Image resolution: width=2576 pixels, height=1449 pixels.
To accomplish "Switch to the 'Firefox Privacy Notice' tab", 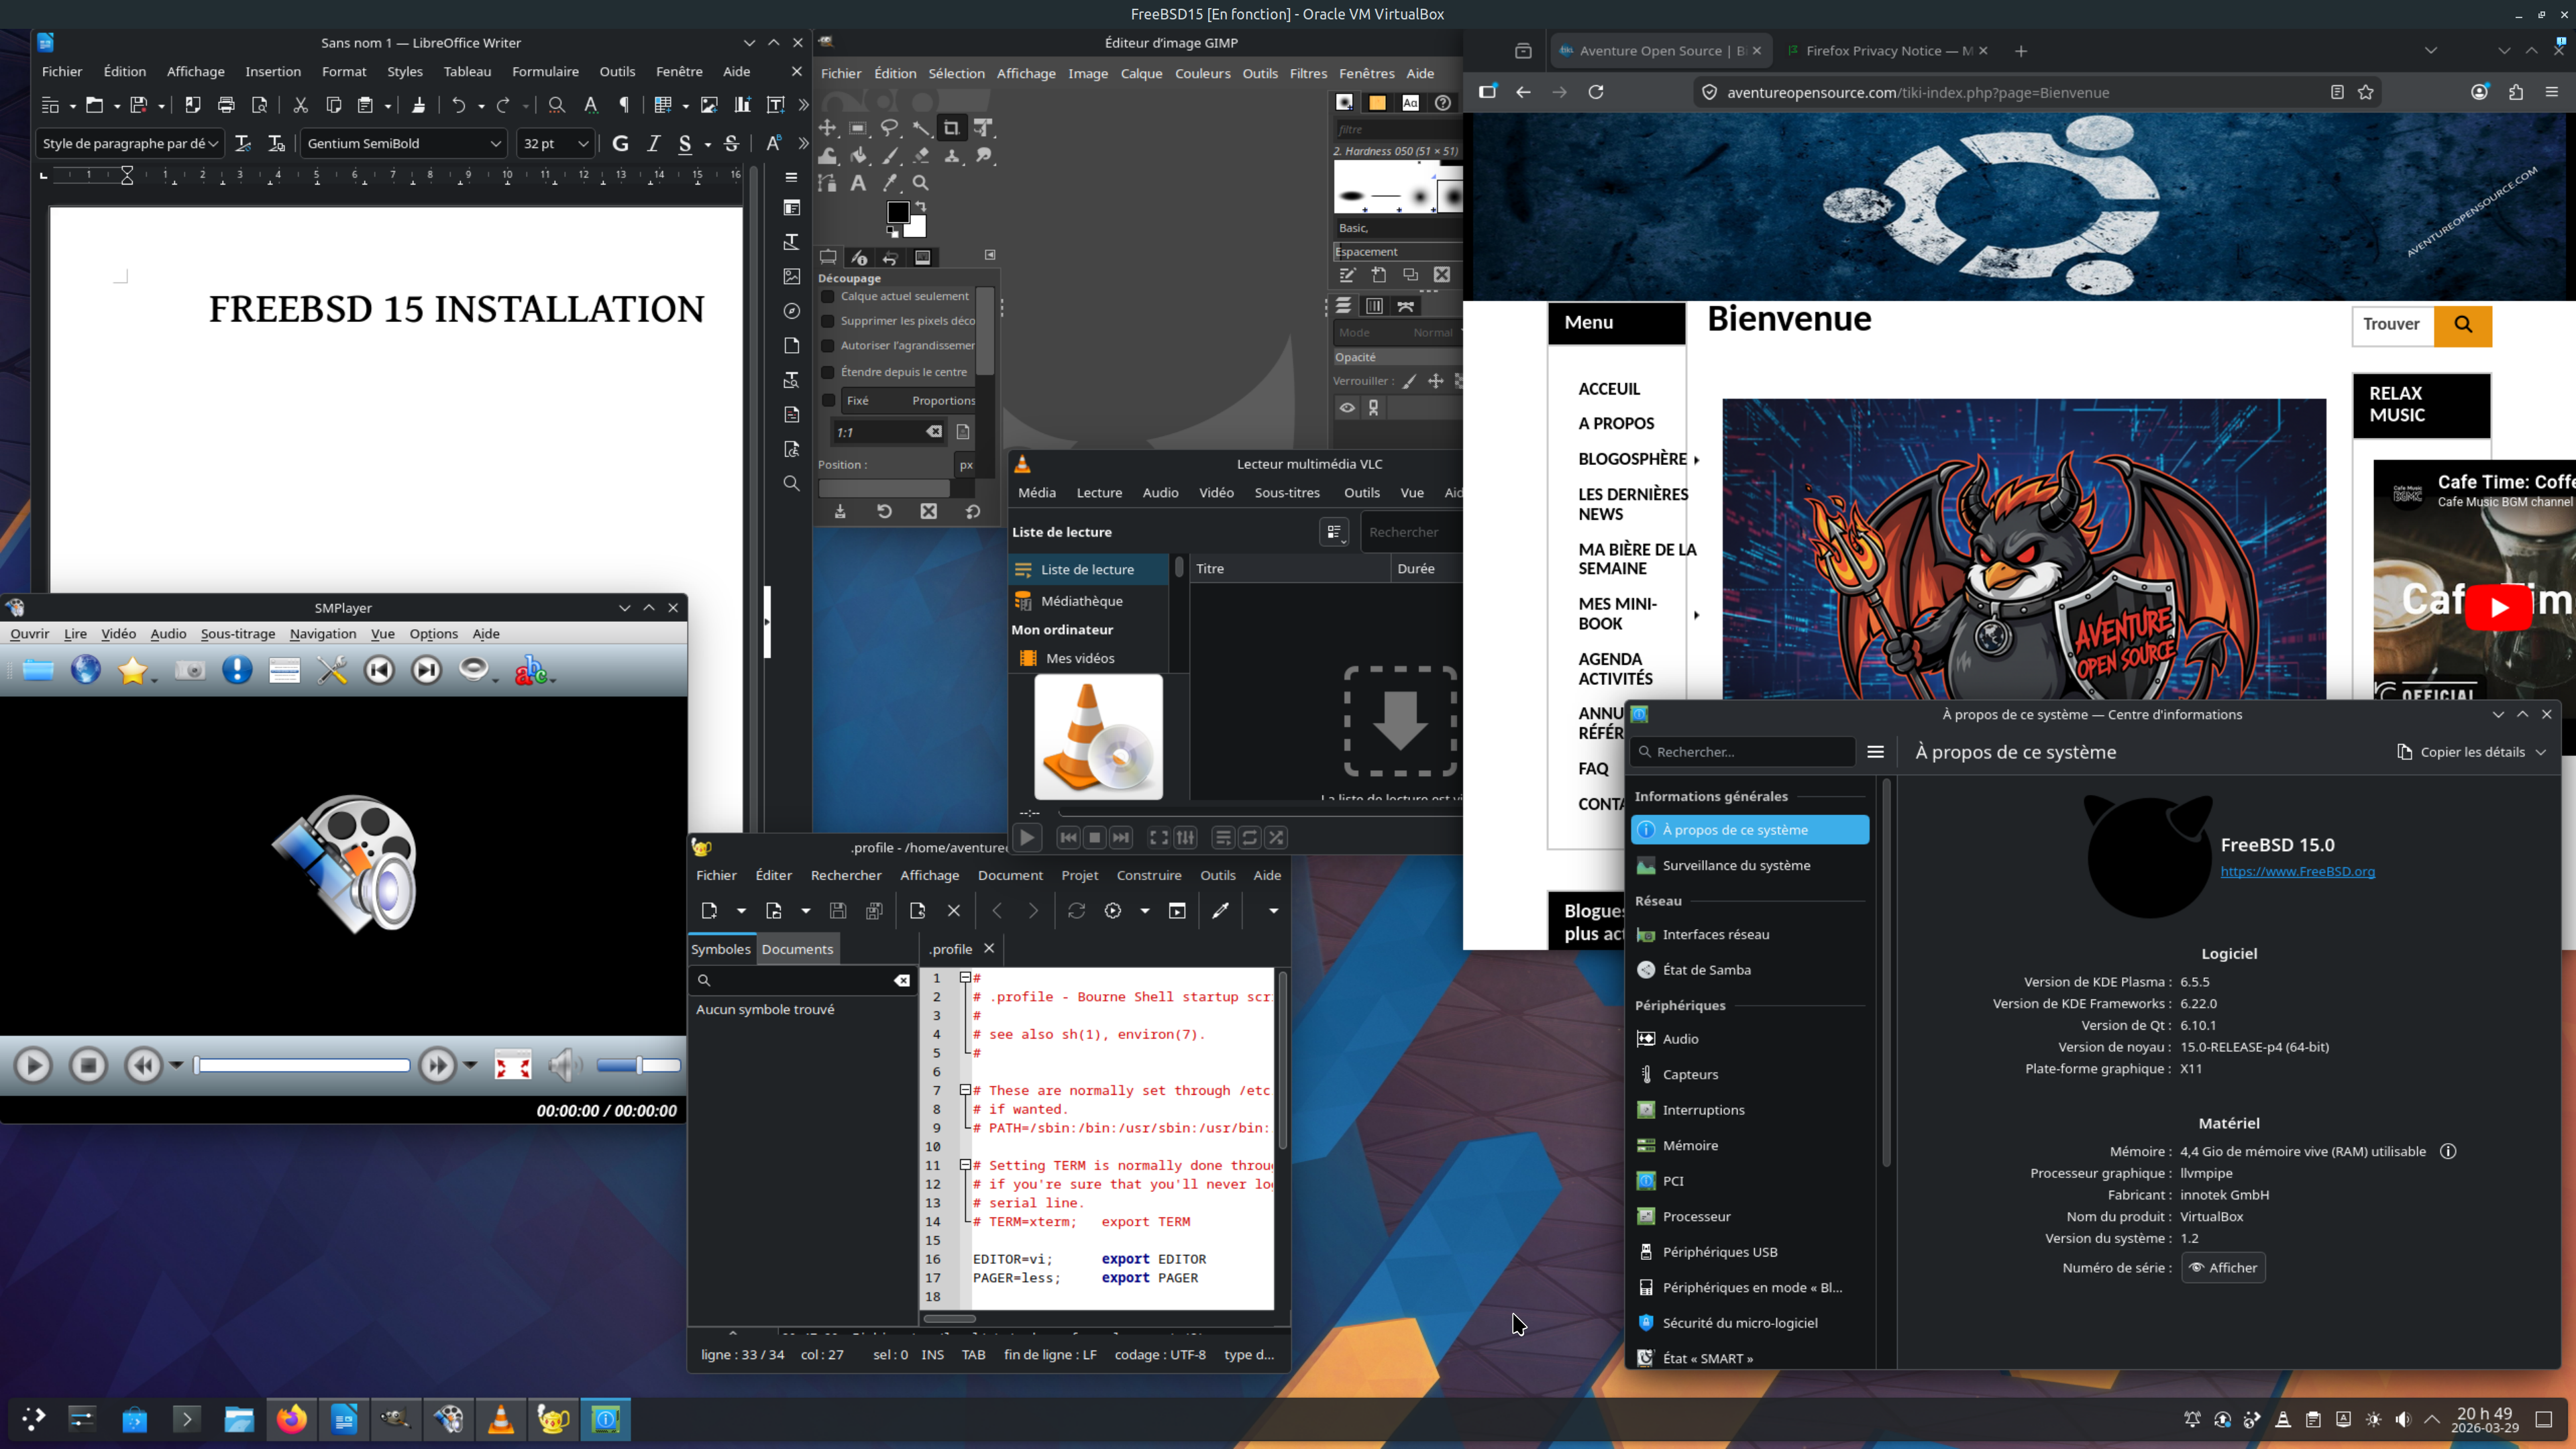I will pos(1887,51).
